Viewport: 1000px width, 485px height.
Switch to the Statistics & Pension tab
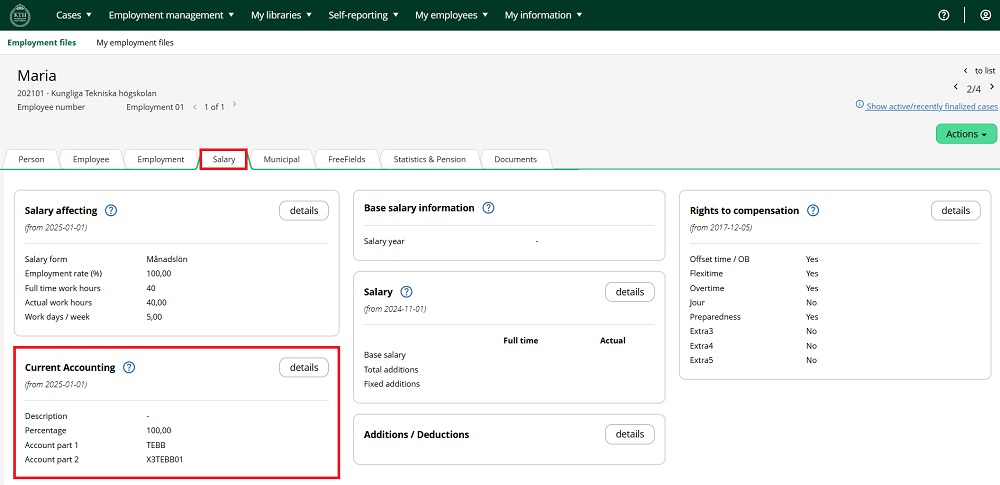pyautogui.click(x=429, y=159)
